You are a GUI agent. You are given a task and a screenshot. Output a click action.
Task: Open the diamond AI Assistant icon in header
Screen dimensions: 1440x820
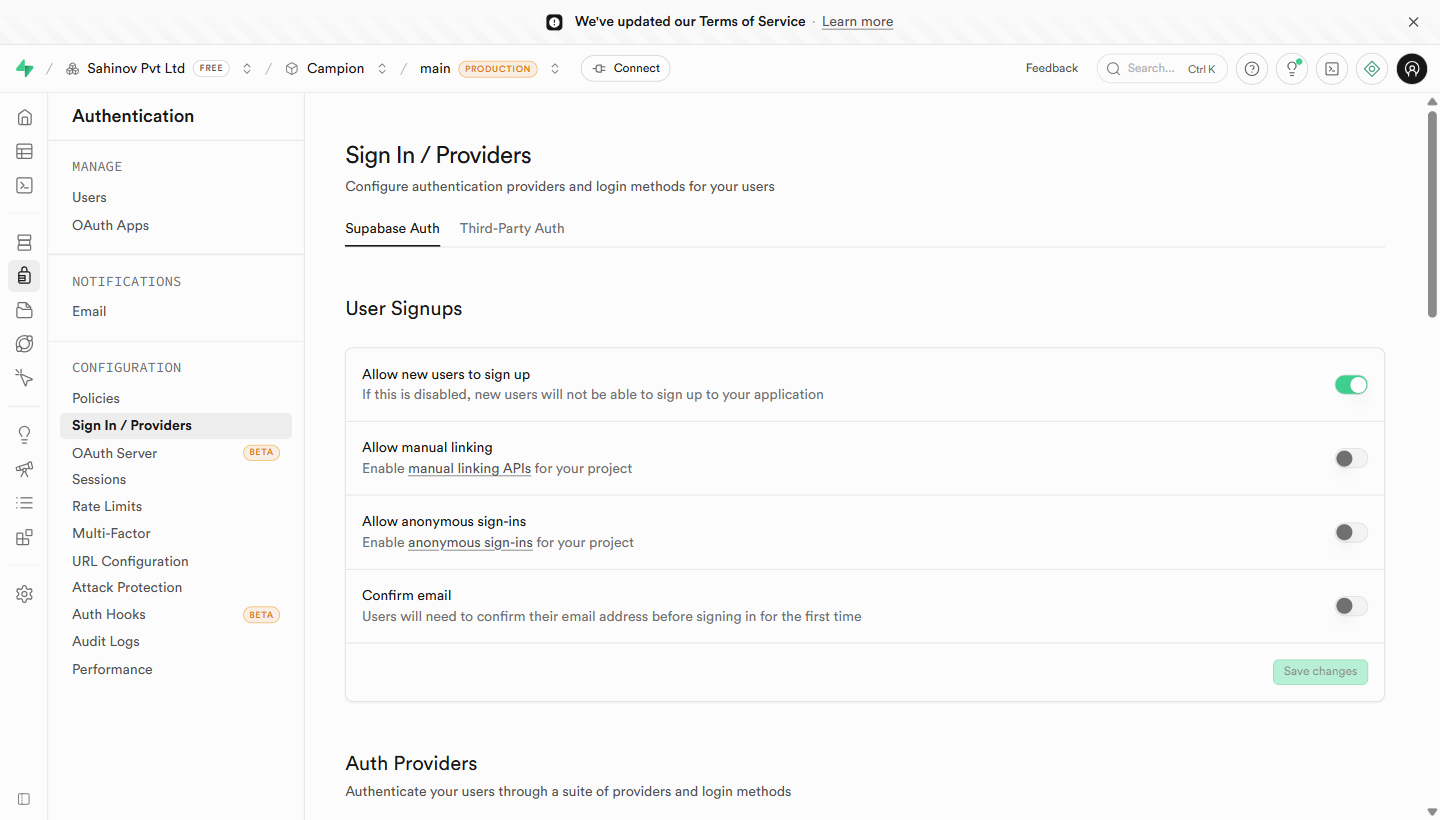pos(1372,69)
